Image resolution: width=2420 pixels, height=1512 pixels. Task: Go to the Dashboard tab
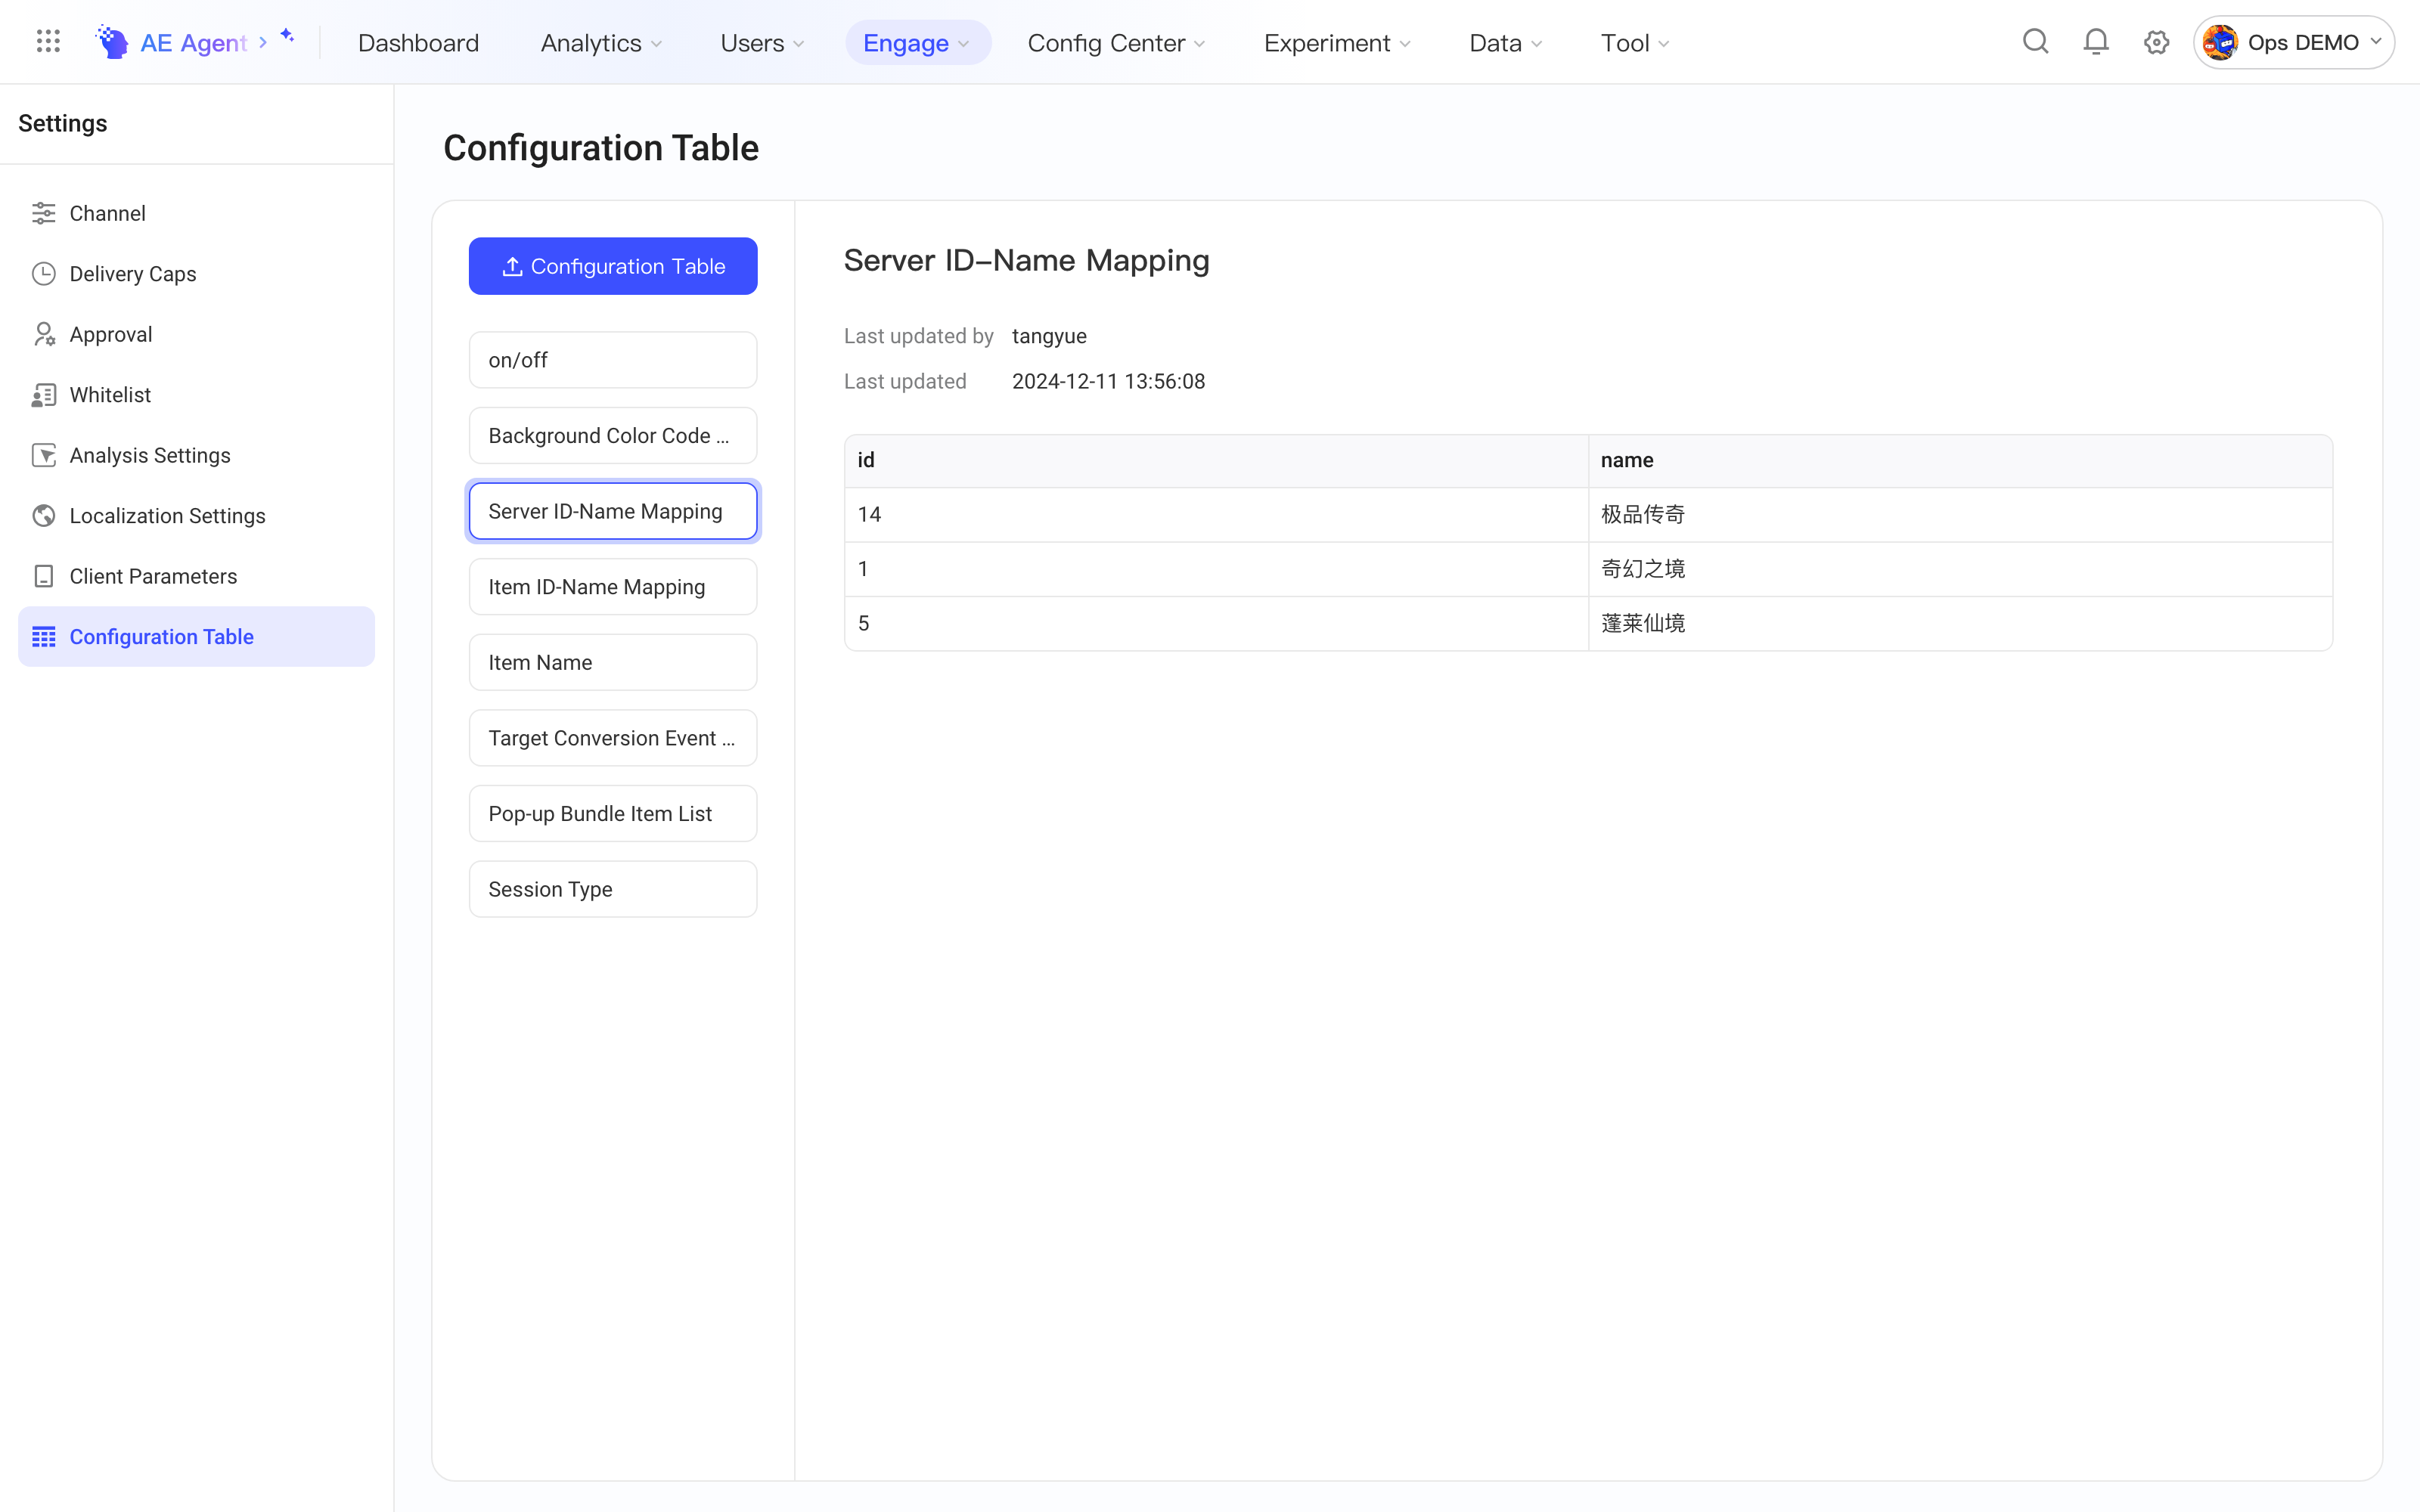pos(418,43)
